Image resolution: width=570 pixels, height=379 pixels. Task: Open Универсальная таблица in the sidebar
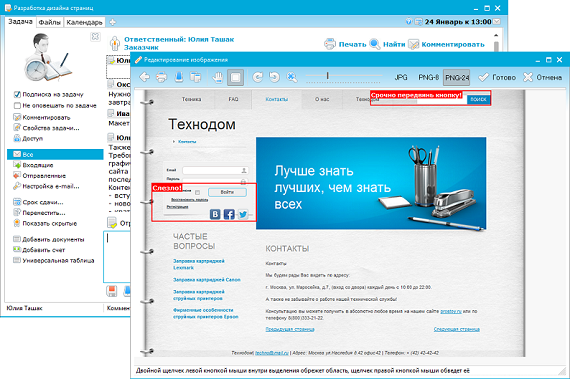[x=54, y=261]
